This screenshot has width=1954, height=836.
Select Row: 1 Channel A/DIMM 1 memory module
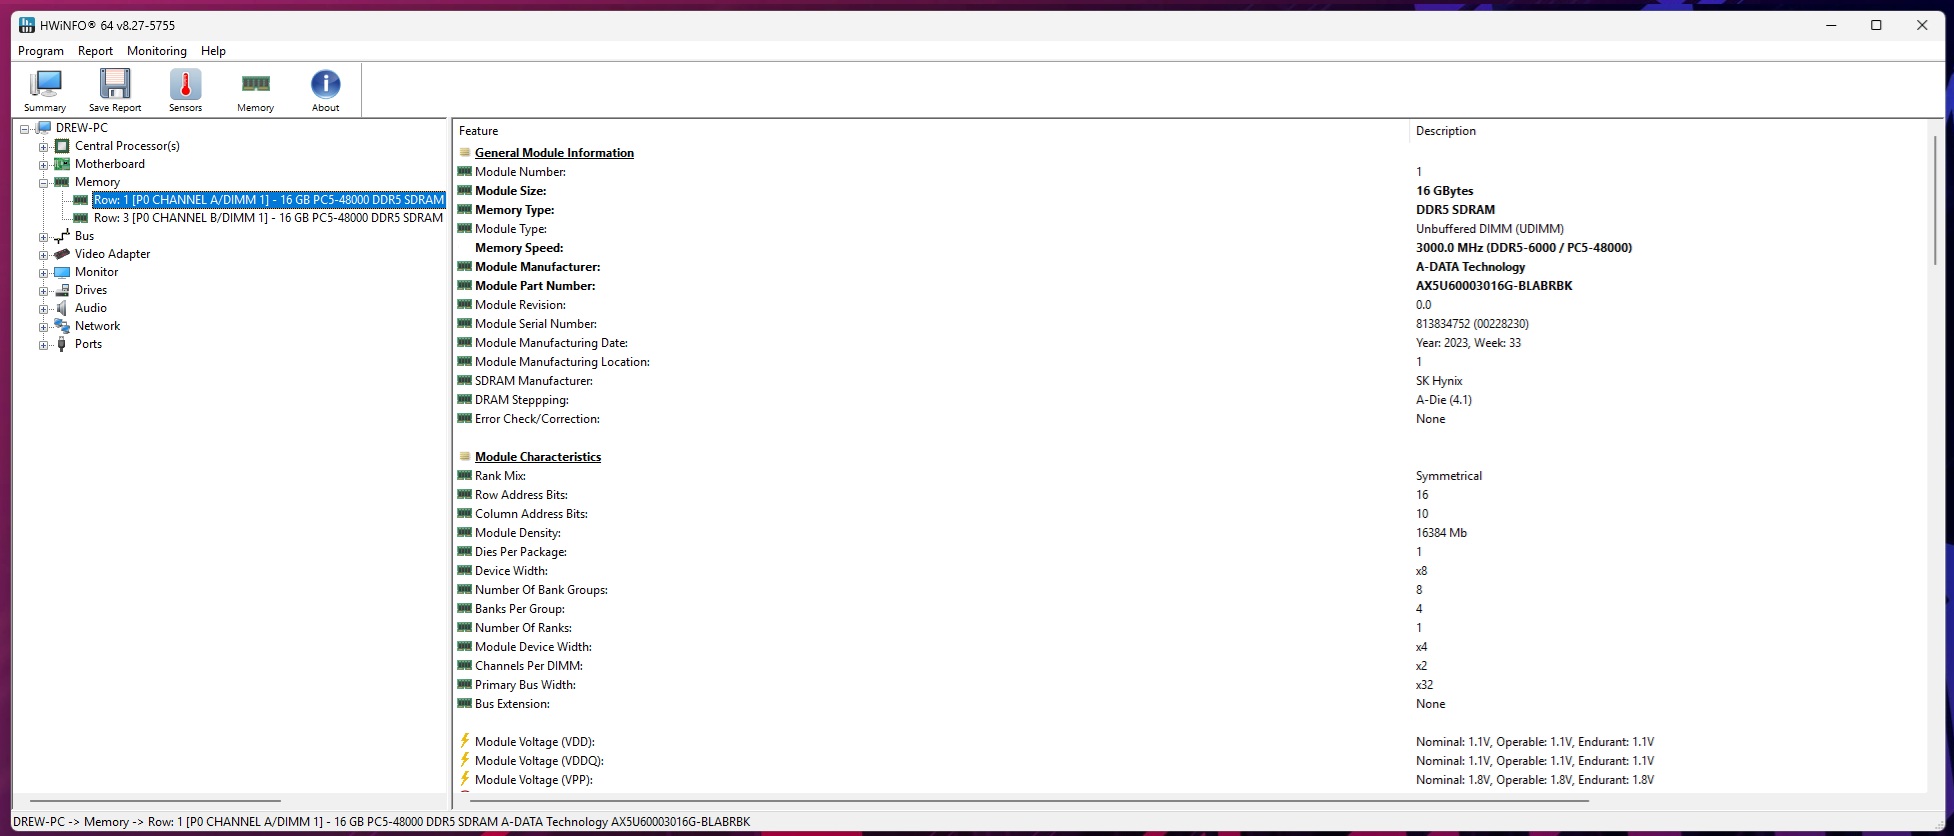coord(269,200)
